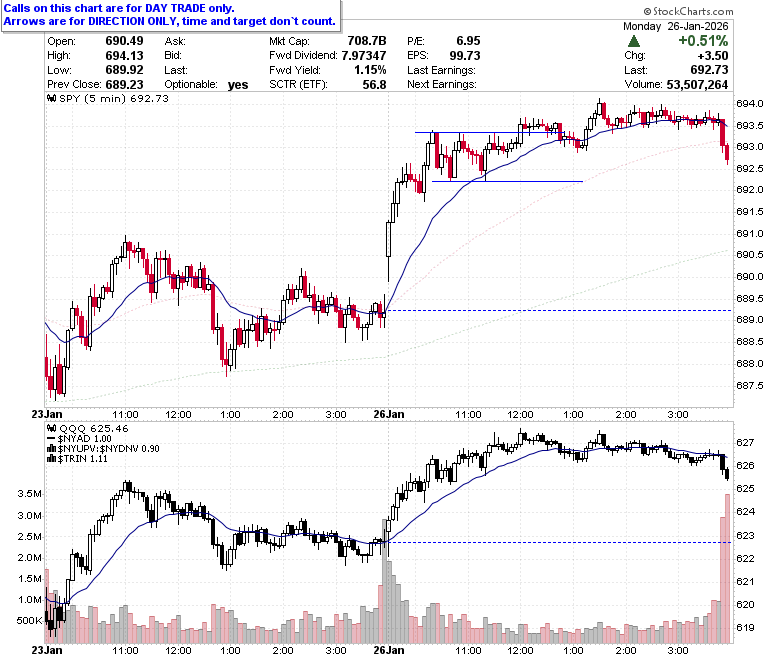Click the 500K volume axis label

(x=29, y=621)
